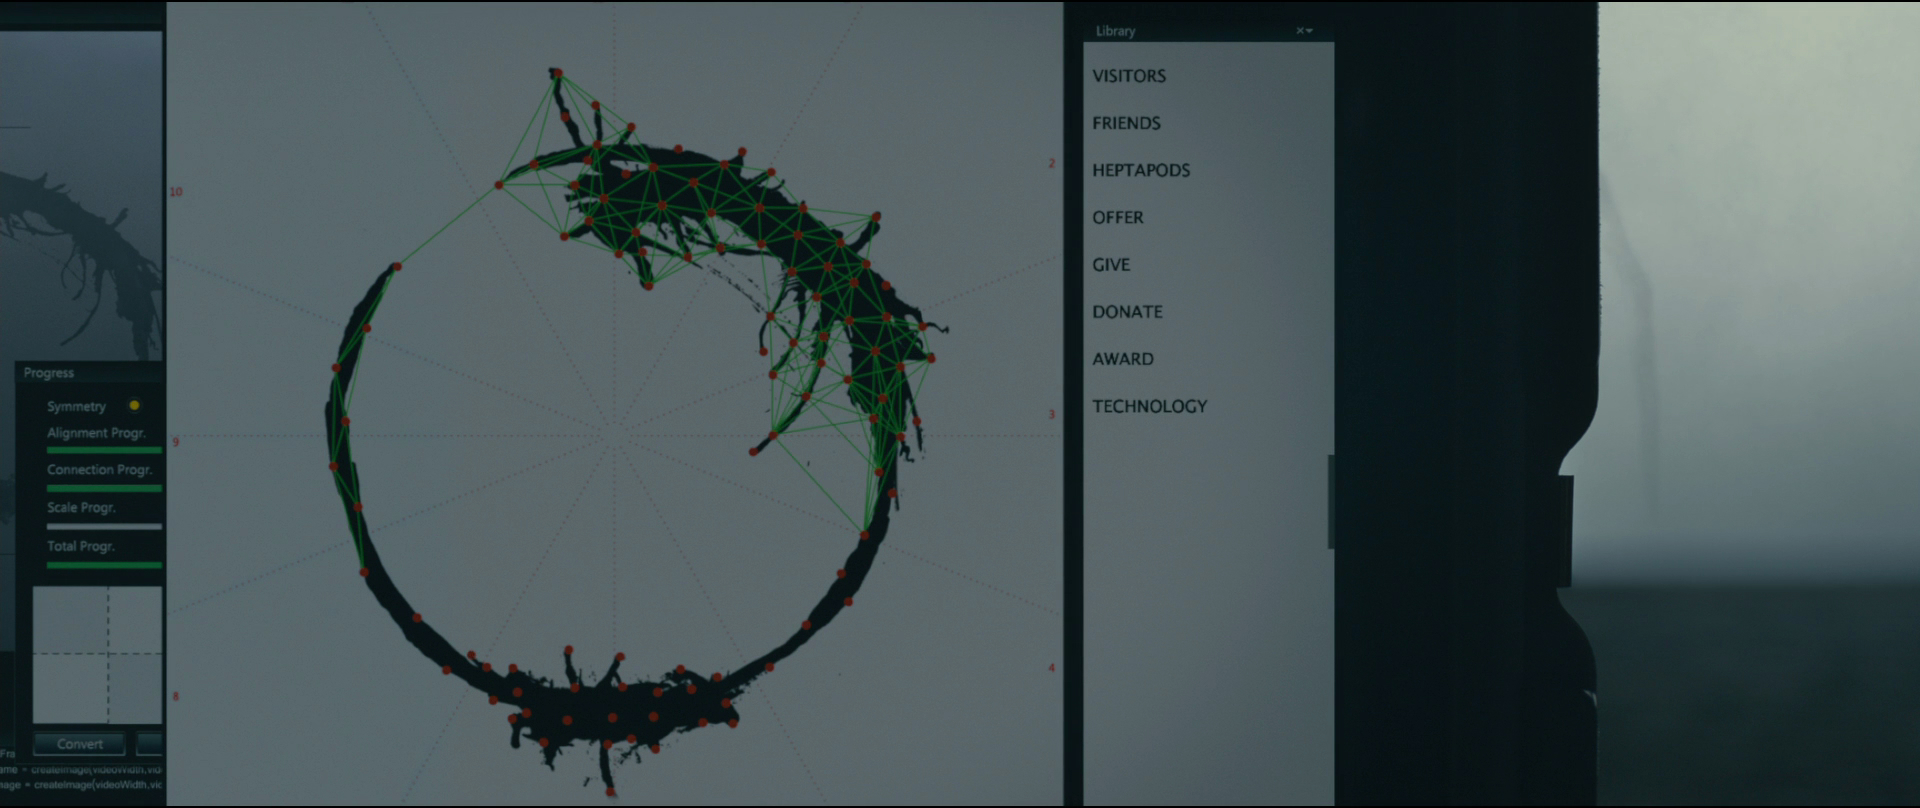Click sector number 4 on the canvas

tap(1051, 668)
